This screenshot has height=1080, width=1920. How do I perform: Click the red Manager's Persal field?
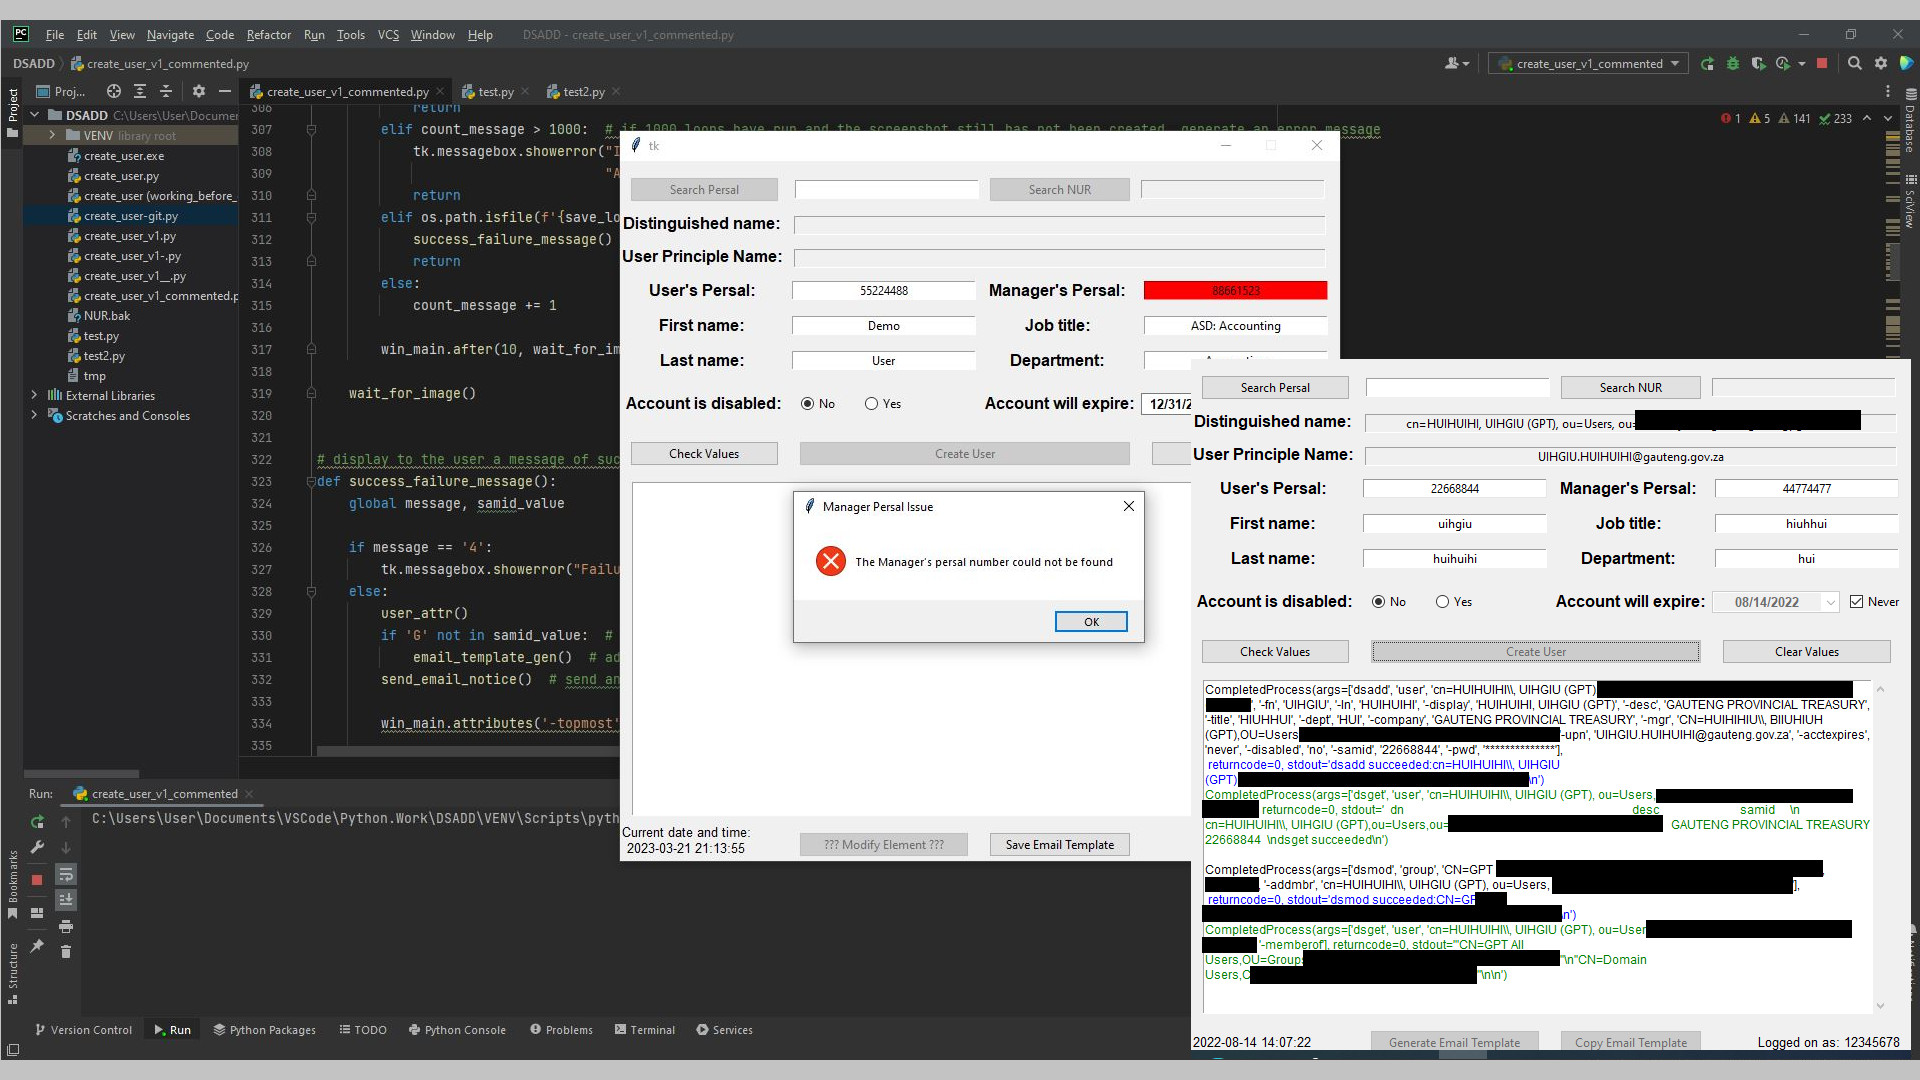pyautogui.click(x=1235, y=291)
